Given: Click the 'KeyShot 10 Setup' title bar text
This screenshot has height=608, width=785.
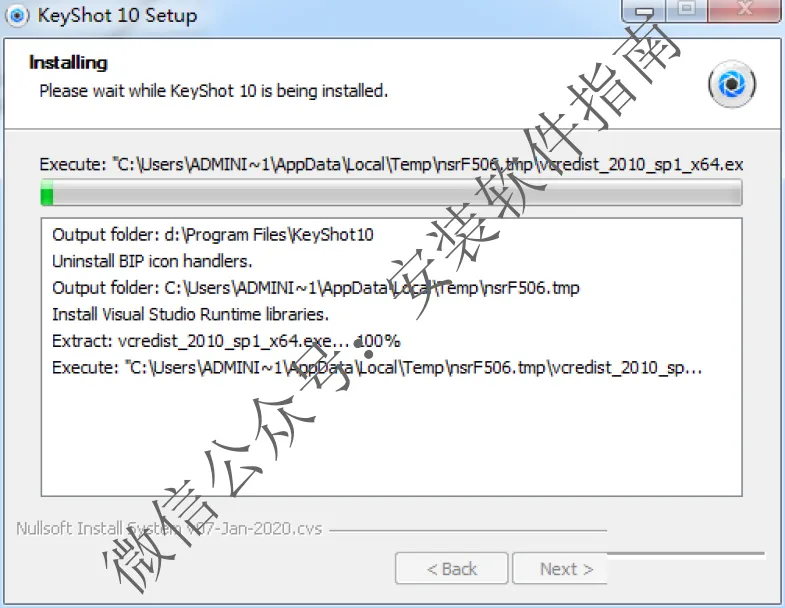Looking at the screenshot, I should (x=117, y=16).
